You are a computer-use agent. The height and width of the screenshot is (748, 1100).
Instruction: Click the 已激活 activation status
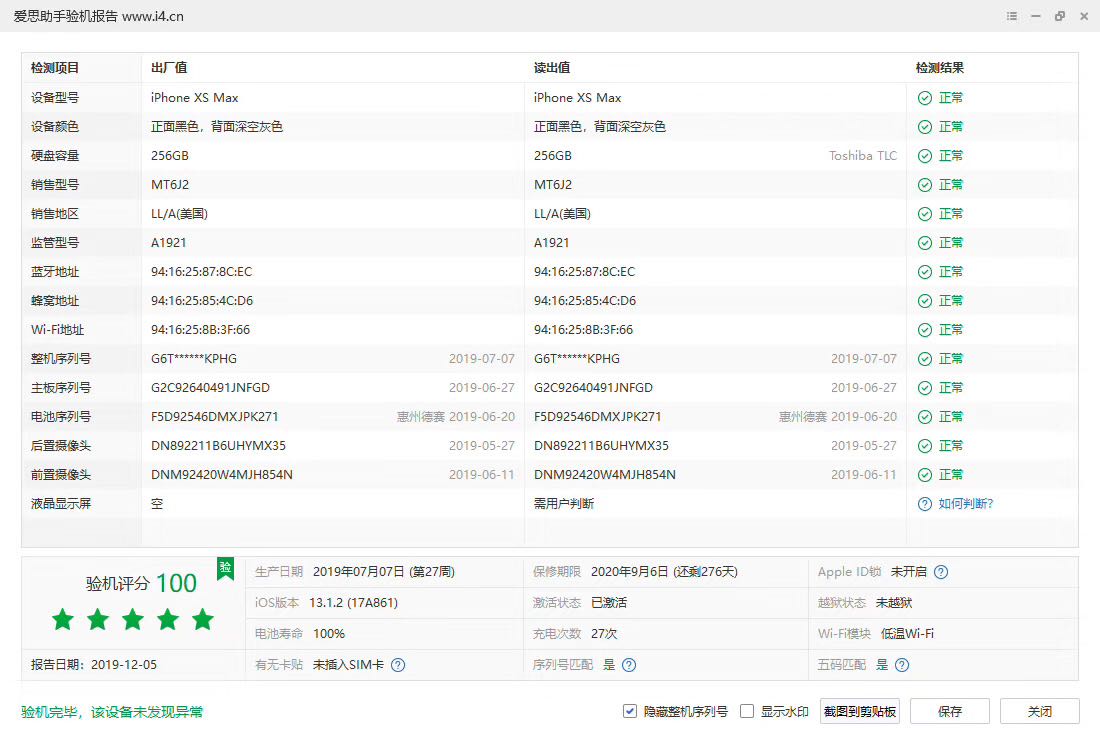click(609, 603)
